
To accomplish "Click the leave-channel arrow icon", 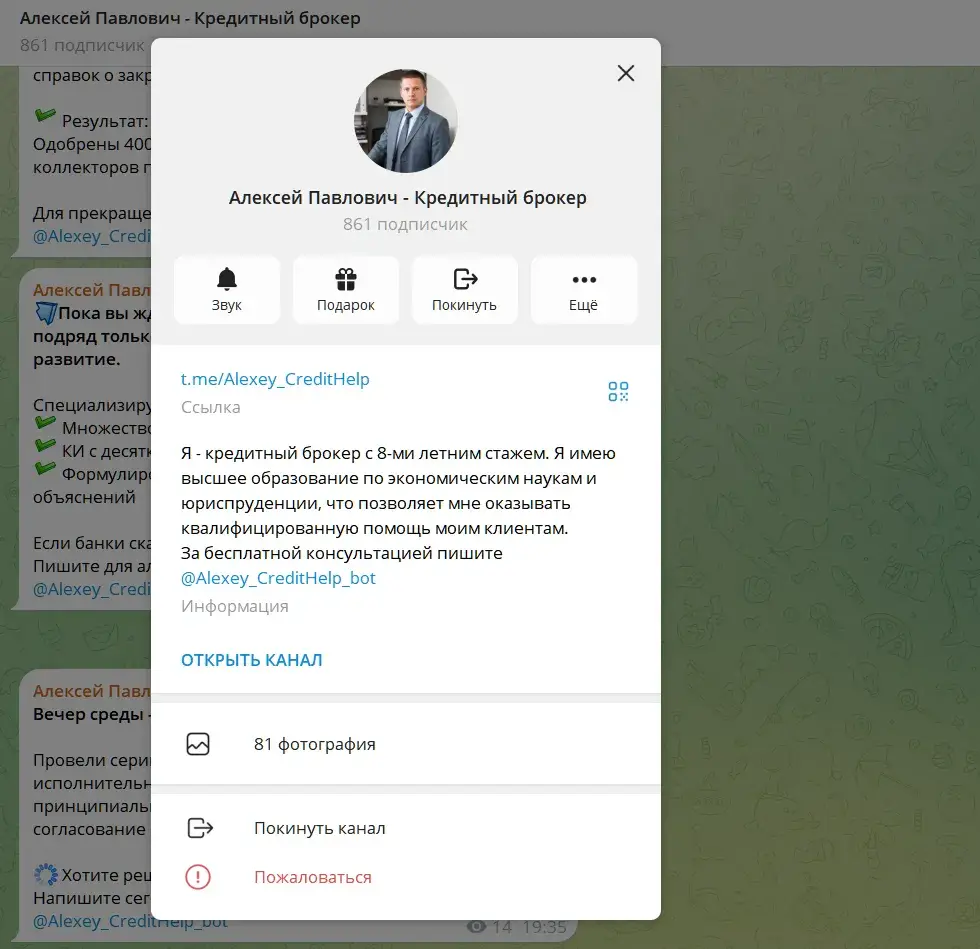I will click(x=200, y=828).
